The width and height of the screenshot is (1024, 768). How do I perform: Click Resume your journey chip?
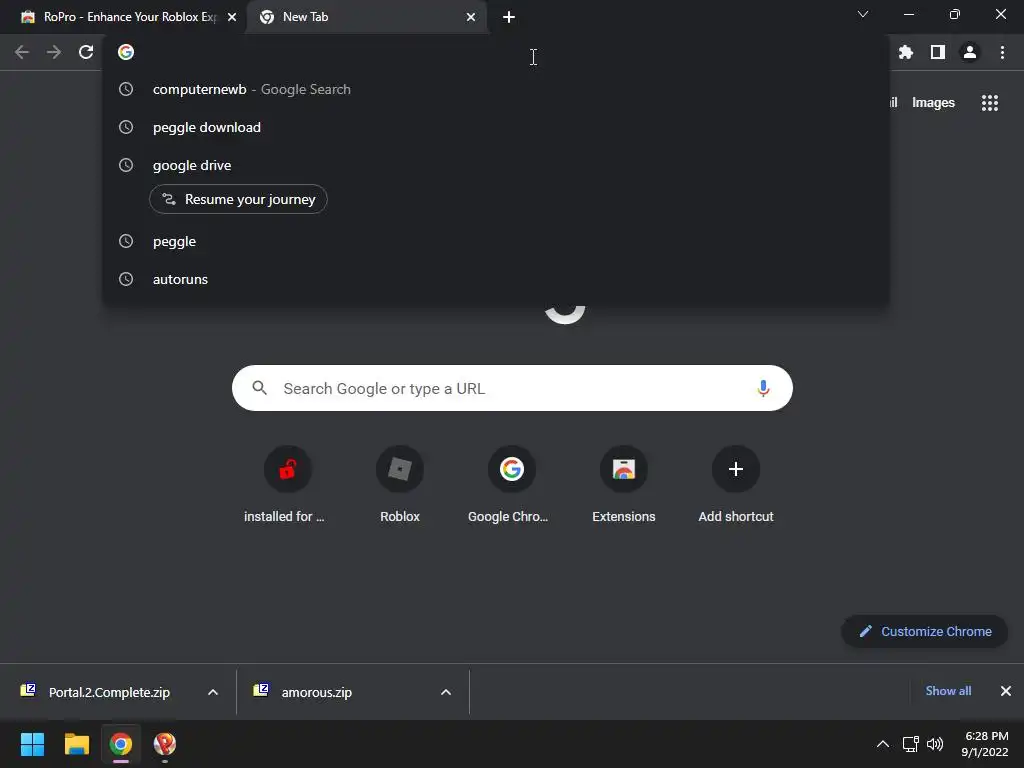238,199
